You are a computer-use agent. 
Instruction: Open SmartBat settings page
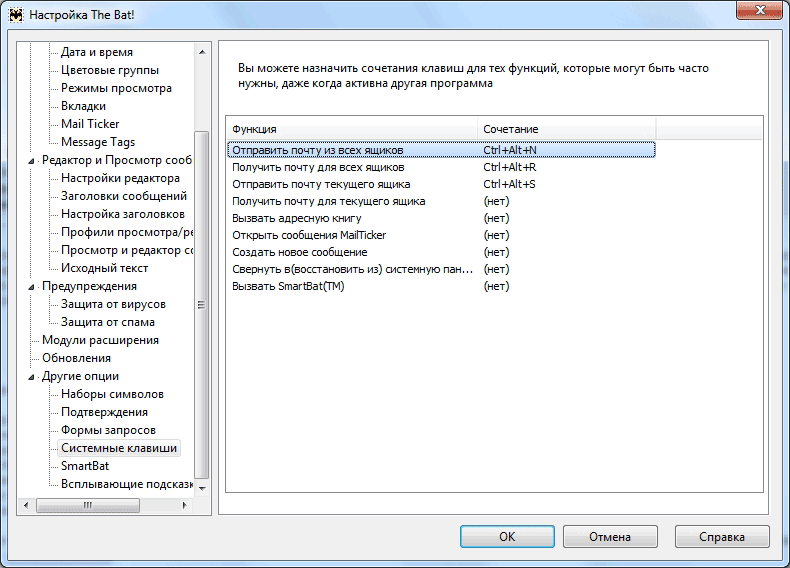(x=85, y=466)
